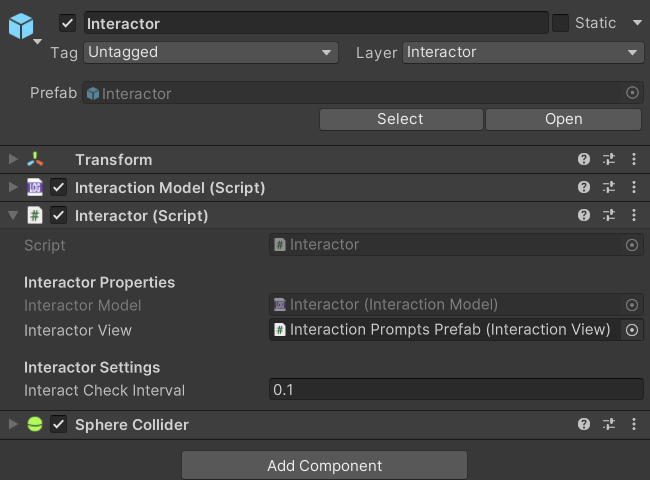Viewport: 650px width, 480px height.
Task: Click the Interaction Model script icon
Action: (35, 187)
